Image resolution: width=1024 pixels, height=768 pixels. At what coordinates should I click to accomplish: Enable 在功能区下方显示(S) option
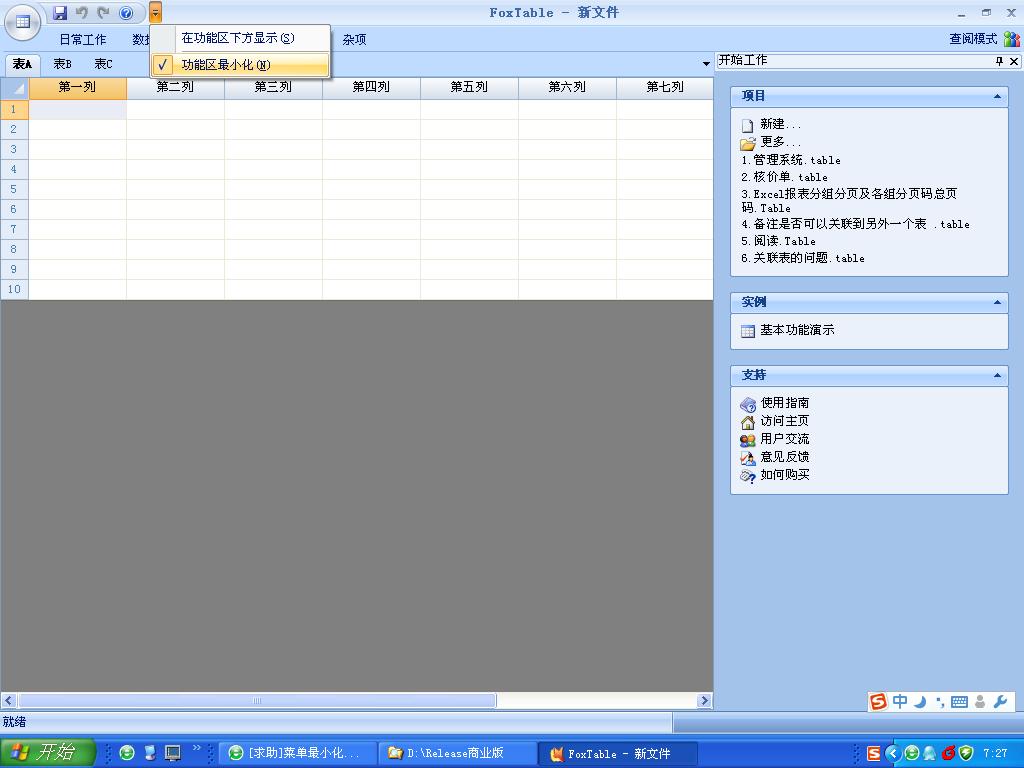coord(240,39)
